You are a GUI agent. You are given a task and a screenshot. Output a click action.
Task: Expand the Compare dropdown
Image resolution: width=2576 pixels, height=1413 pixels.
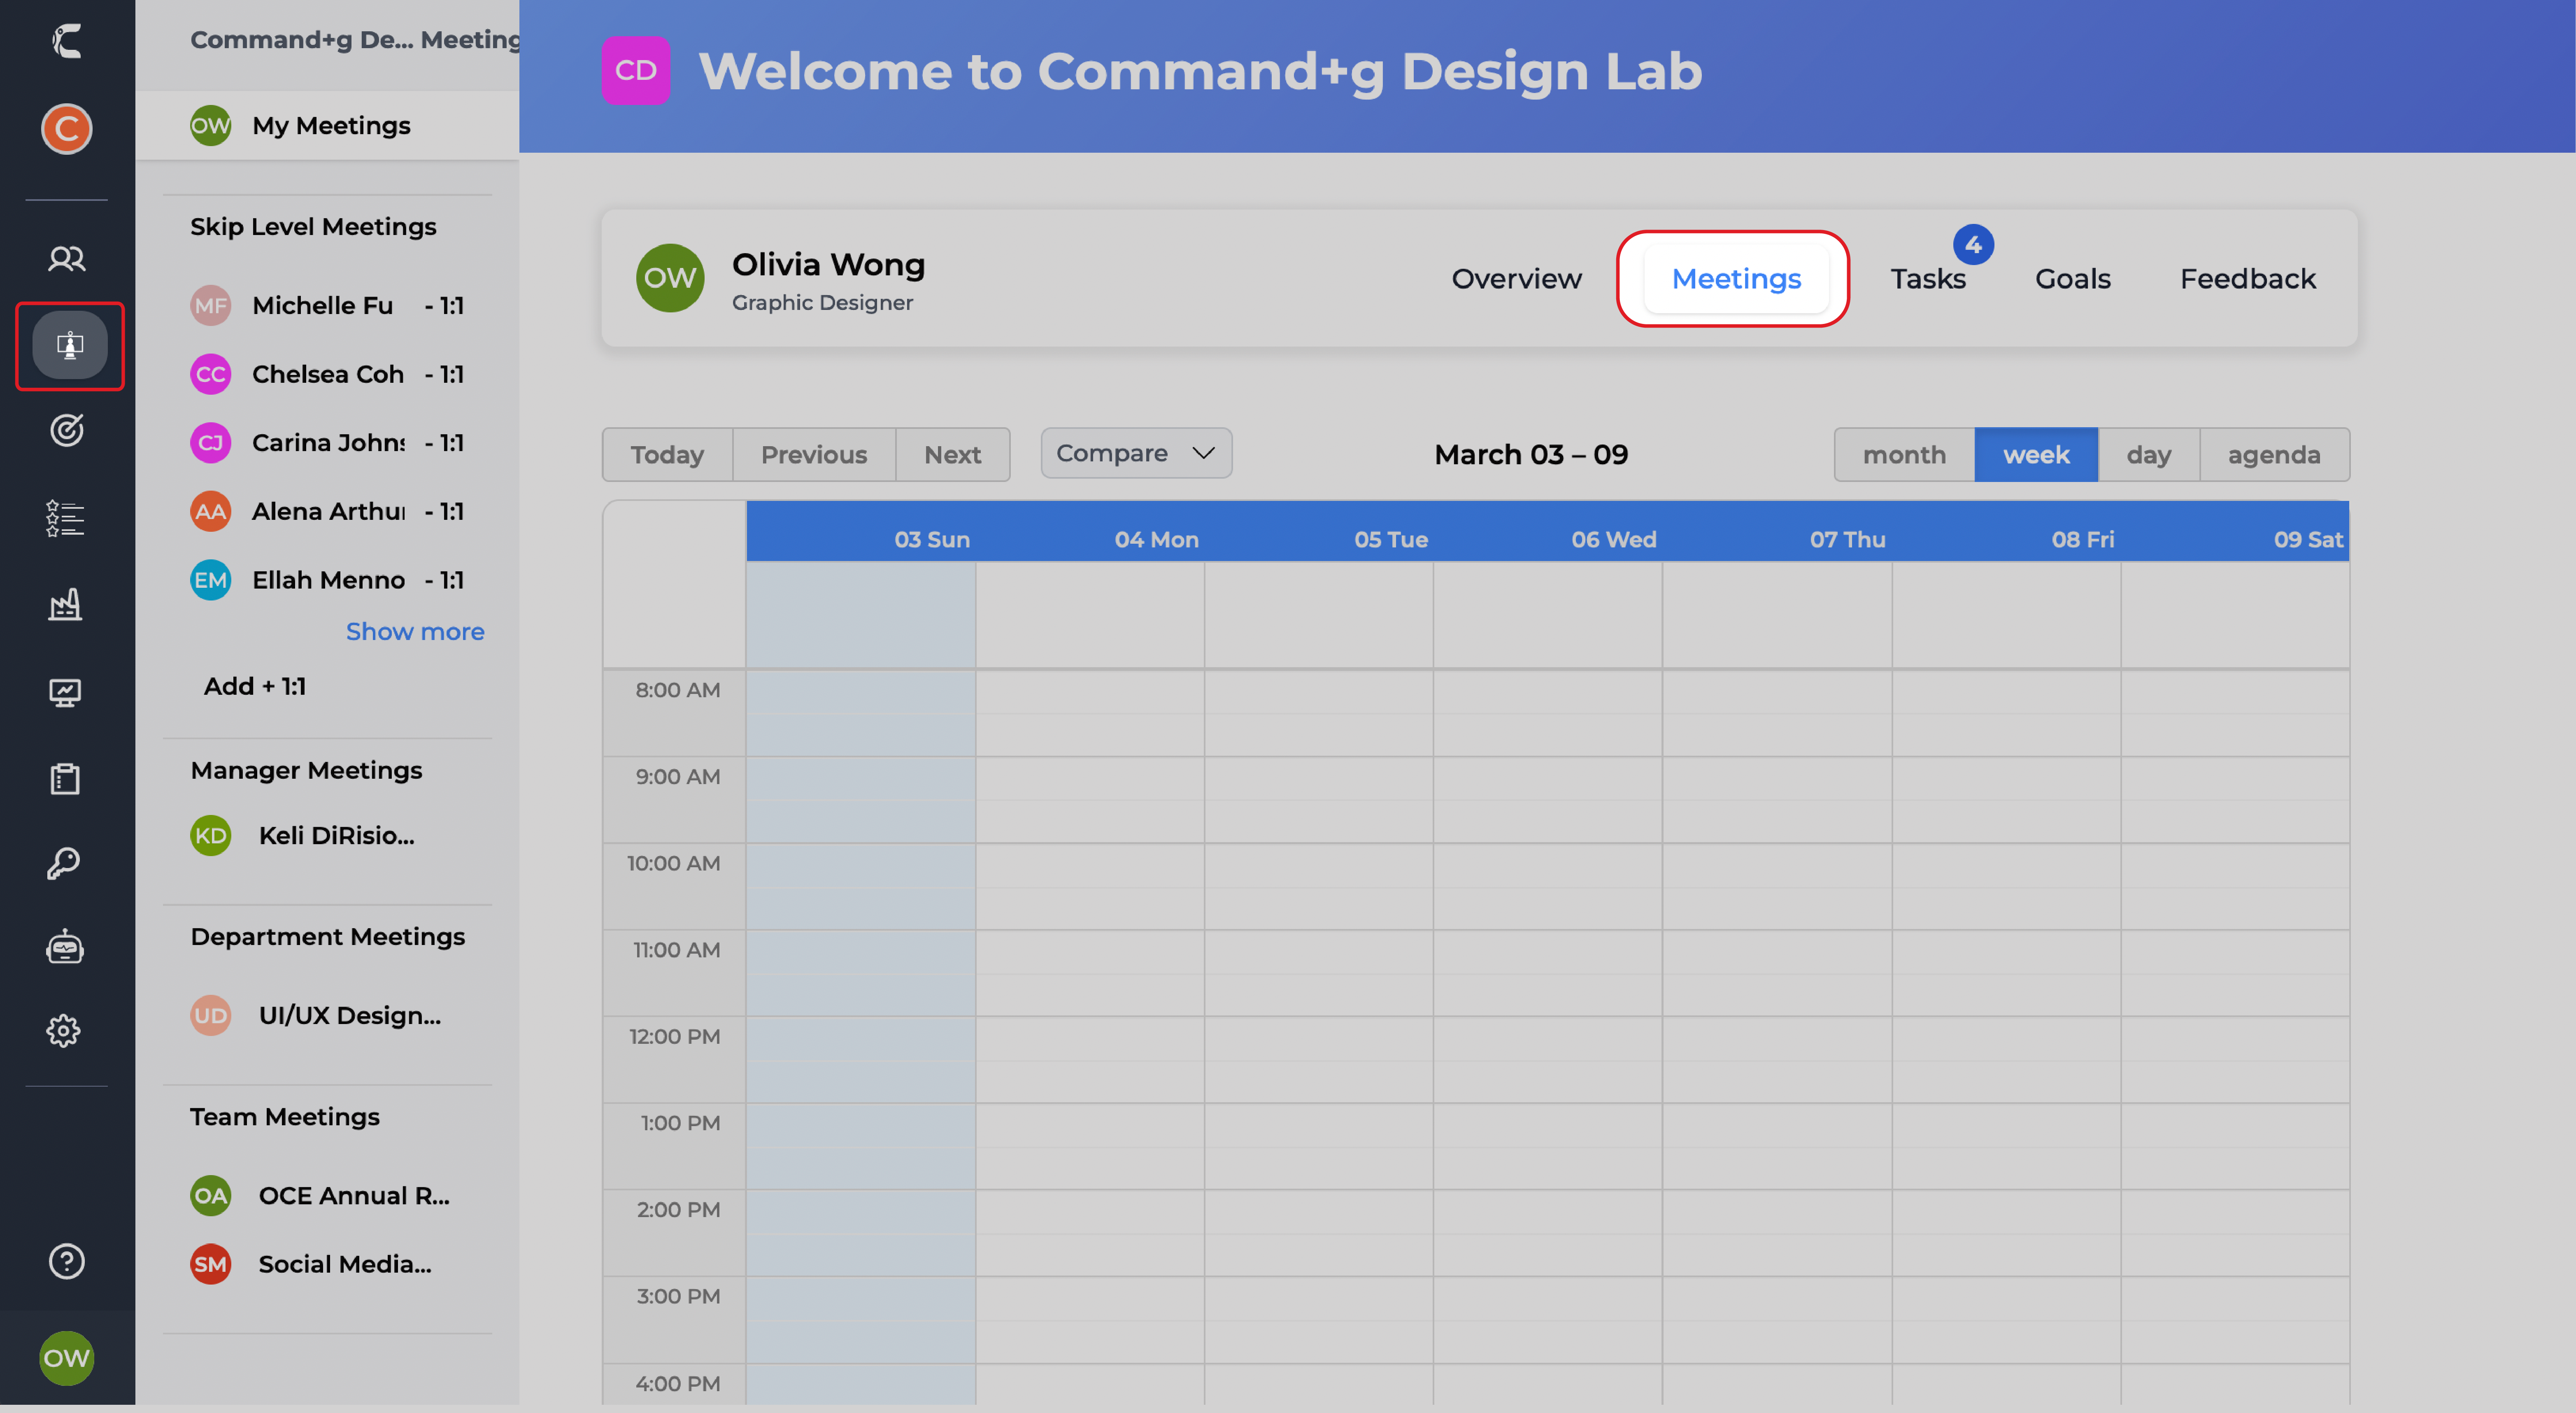pyautogui.click(x=1135, y=453)
